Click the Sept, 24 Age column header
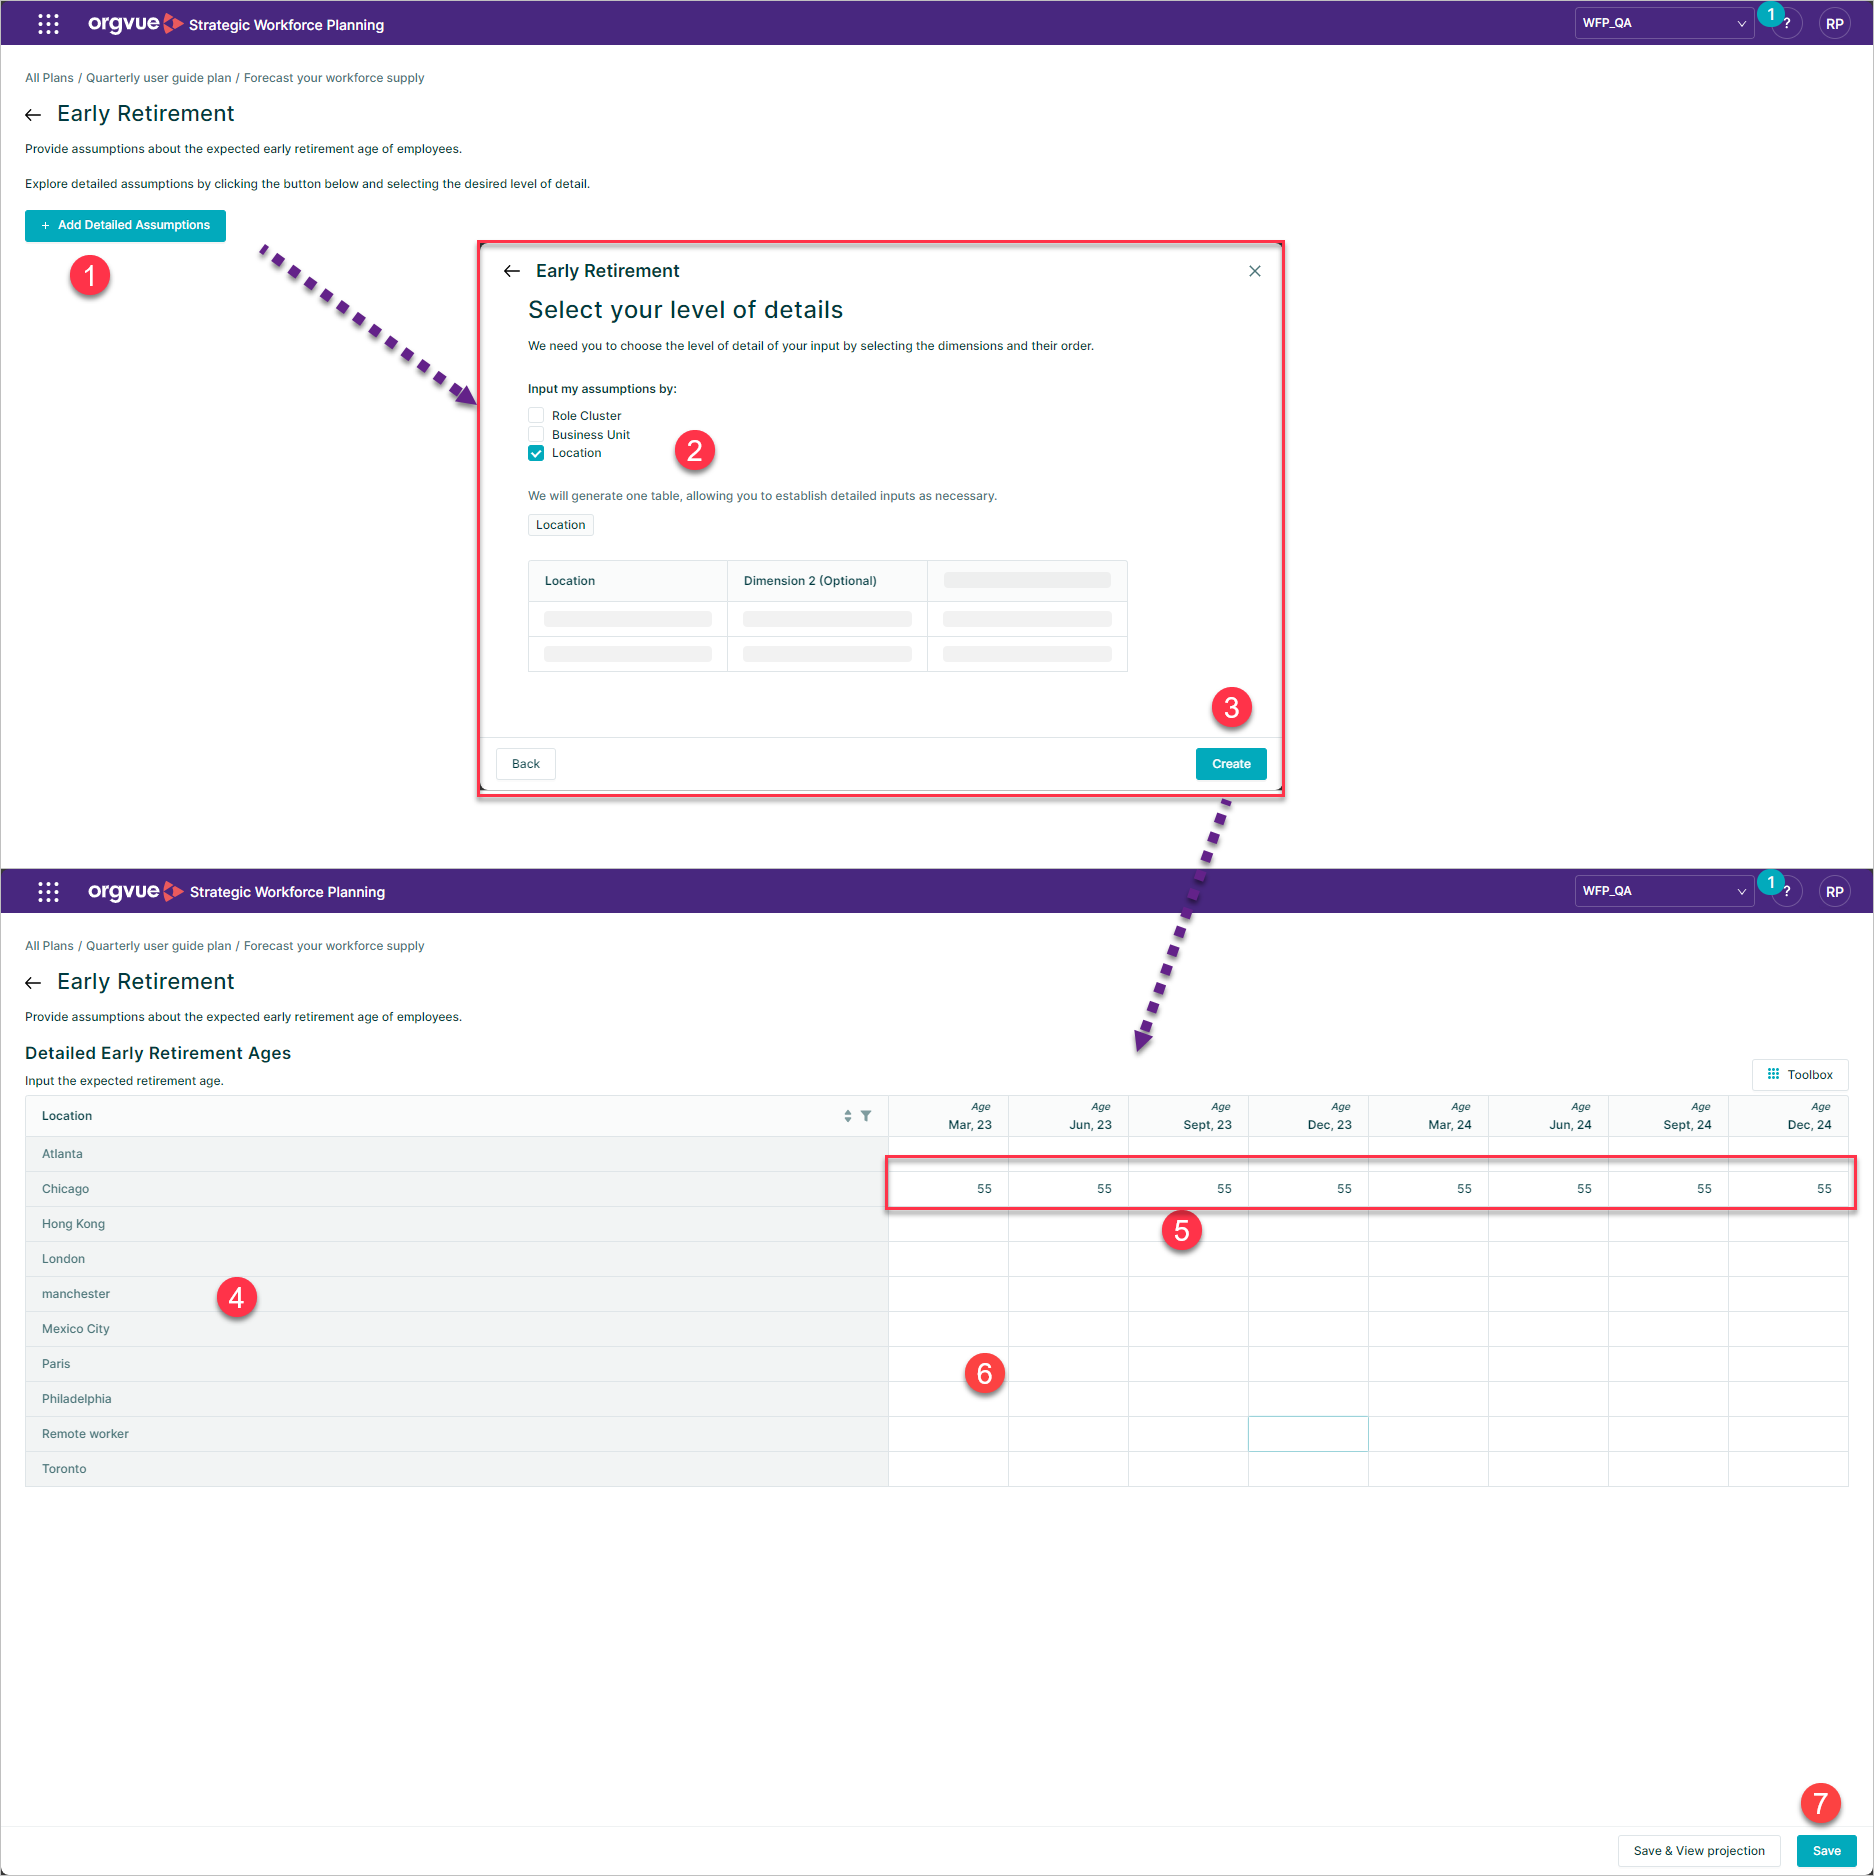Viewport: 1874px width, 1876px height. (1668, 1116)
